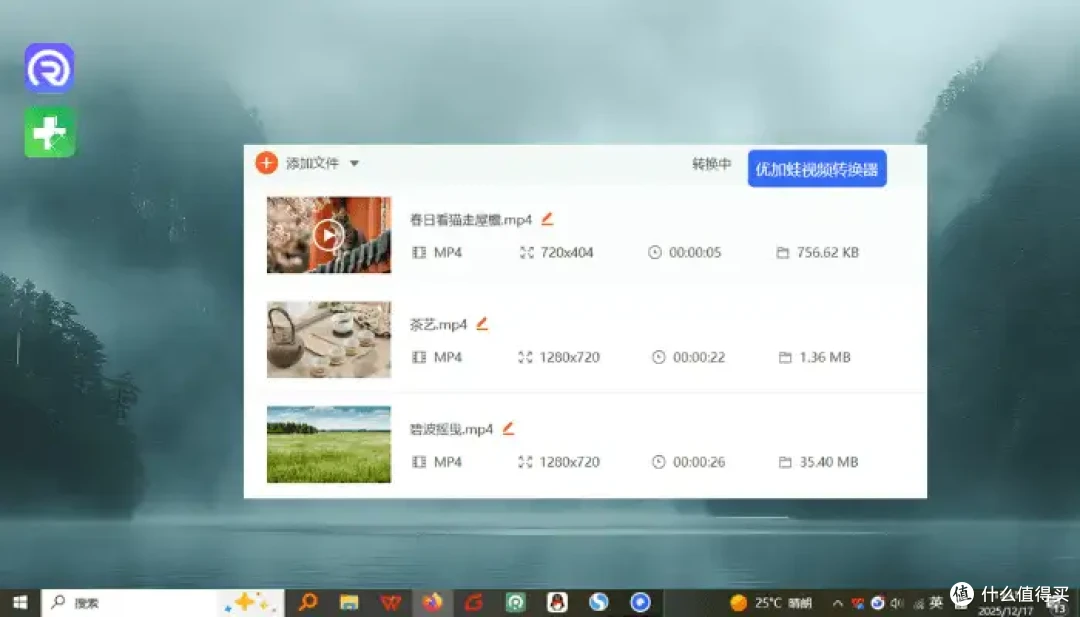Switch the 英 input method indicator
1080x617 pixels.
[936, 603]
